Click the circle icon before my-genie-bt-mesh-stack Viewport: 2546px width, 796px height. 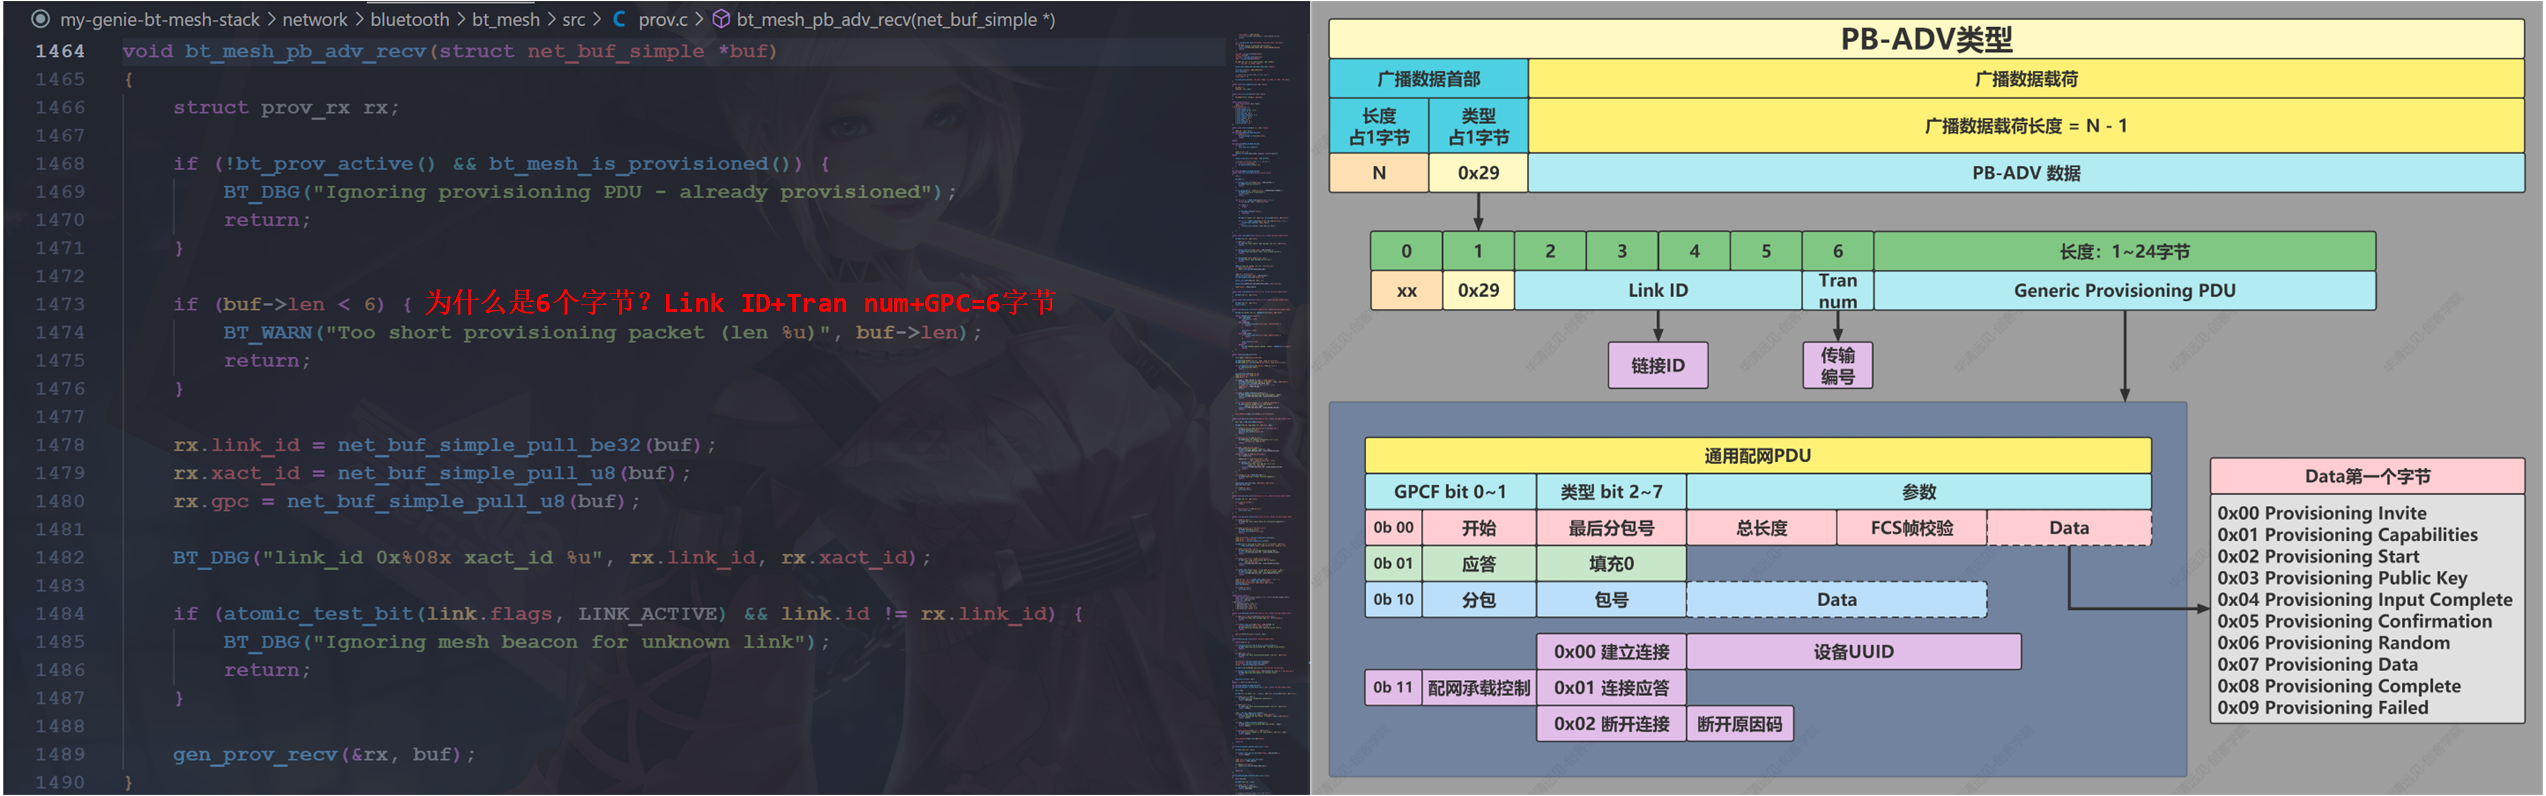(40, 19)
